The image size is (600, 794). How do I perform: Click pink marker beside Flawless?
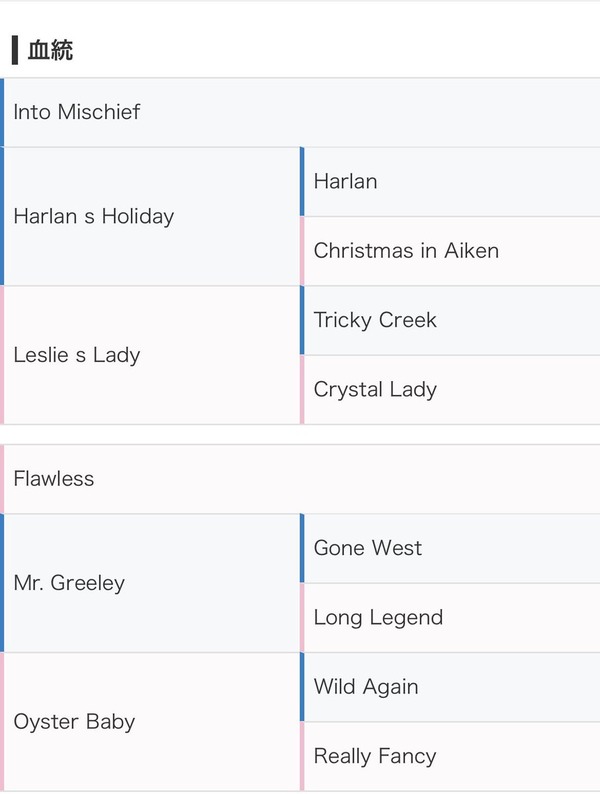2,479
